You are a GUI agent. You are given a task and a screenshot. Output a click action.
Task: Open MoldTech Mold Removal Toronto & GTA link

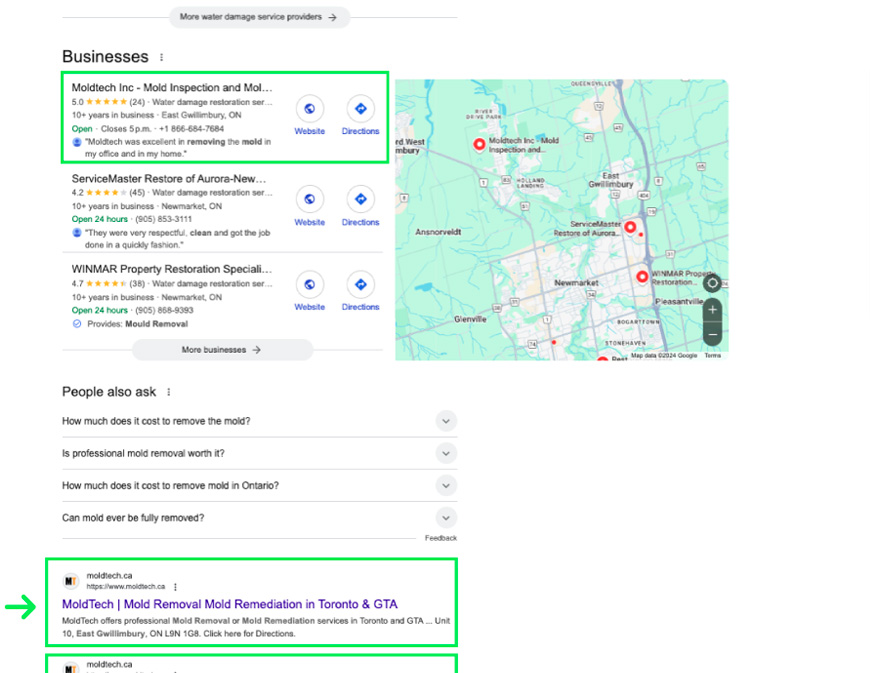click(x=229, y=604)
